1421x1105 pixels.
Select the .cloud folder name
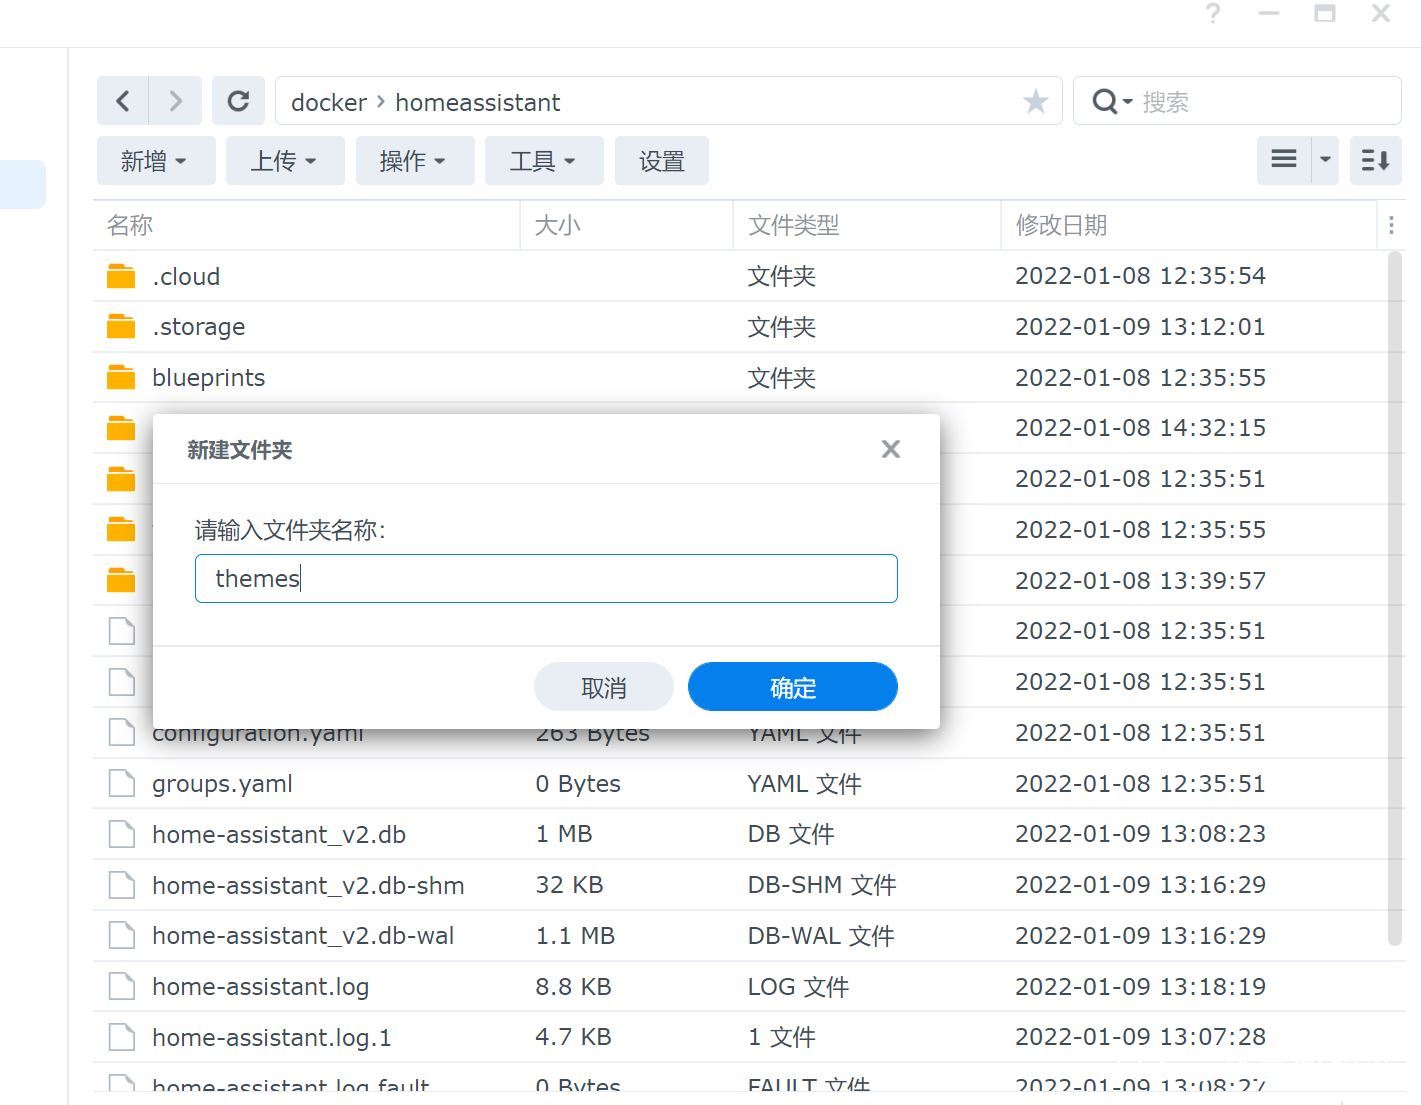click(x=186, y=276)
